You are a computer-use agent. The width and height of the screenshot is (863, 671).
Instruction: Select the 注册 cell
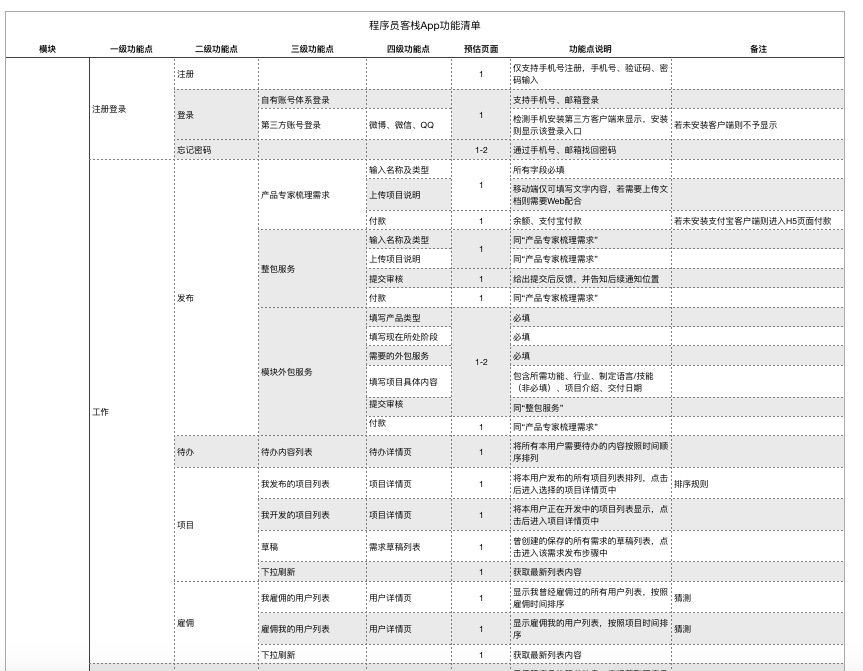tap(185, 73)
